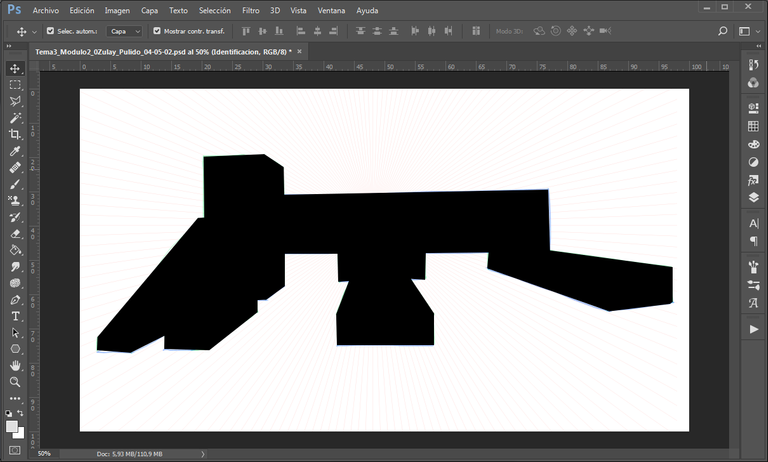Expand the right panel dock arrows
The image size is (768, 462).
pyautogui.click(x=758, y=46)
